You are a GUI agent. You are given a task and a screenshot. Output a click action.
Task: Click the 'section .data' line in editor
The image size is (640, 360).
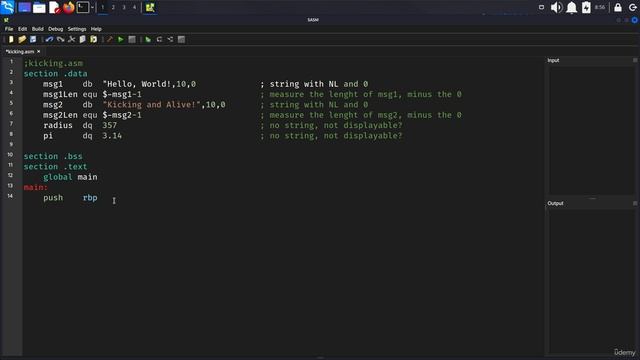[x=56, y=74]
